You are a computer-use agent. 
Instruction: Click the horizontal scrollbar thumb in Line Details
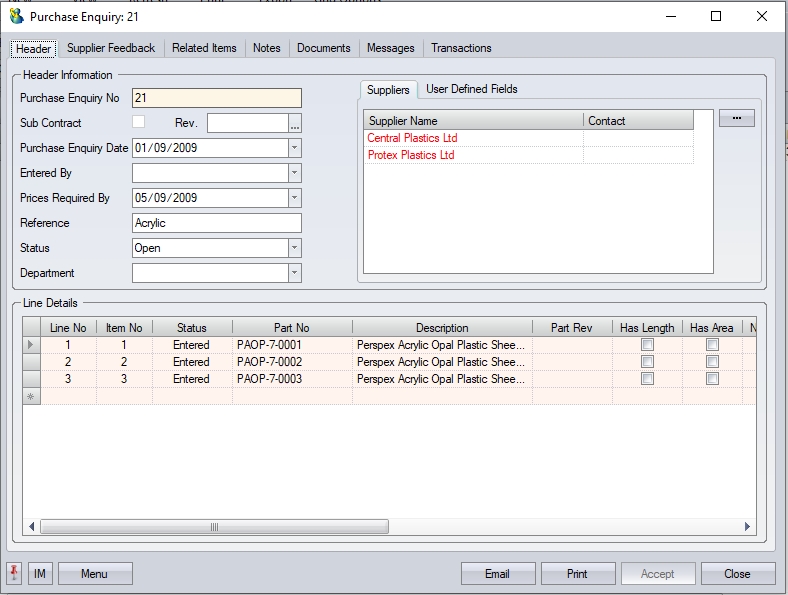pos(215,527)
